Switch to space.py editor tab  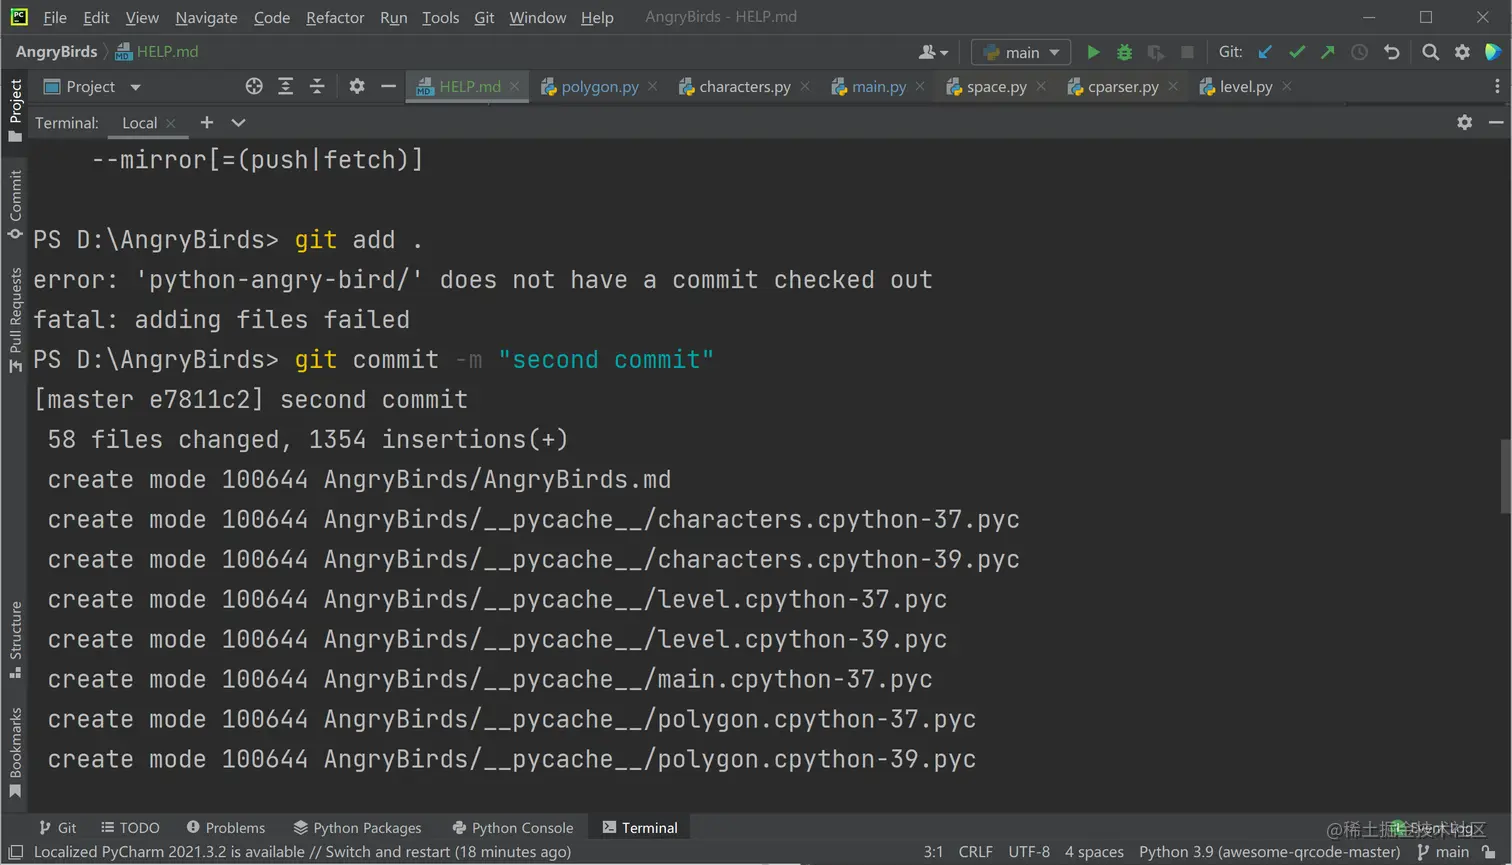coord(996,87)
